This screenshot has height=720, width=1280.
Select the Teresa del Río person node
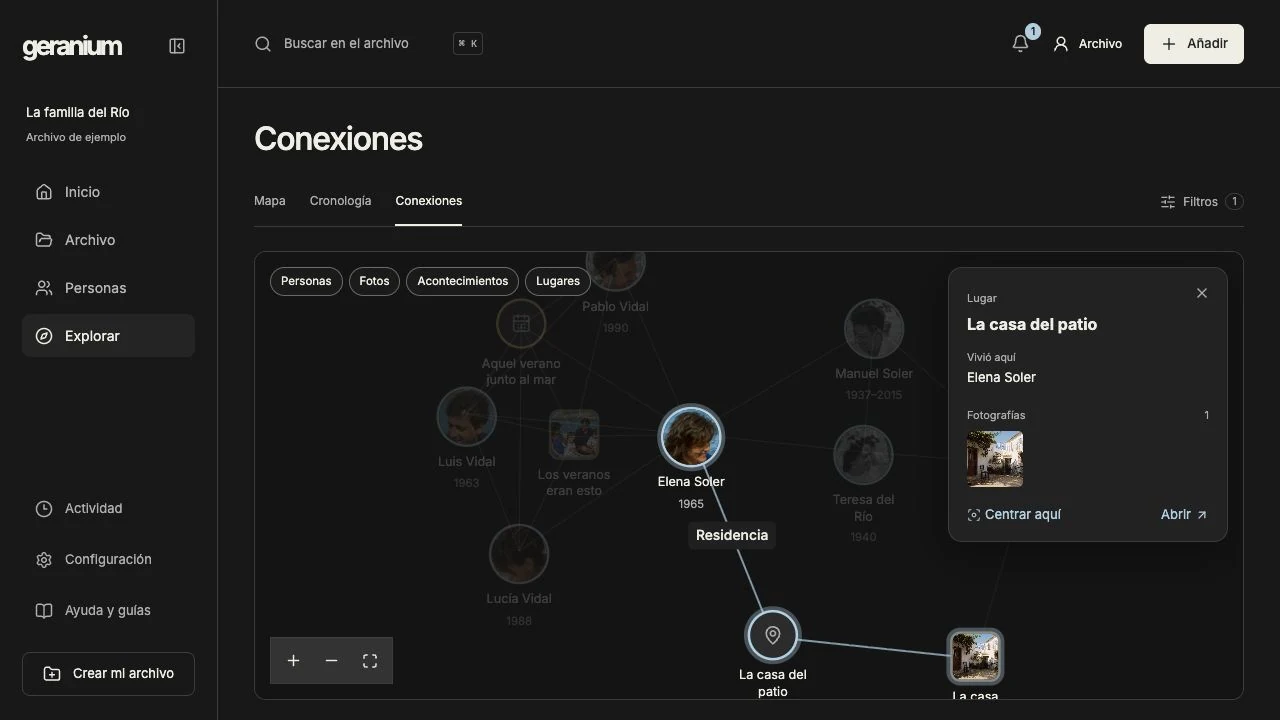[863, 455]
